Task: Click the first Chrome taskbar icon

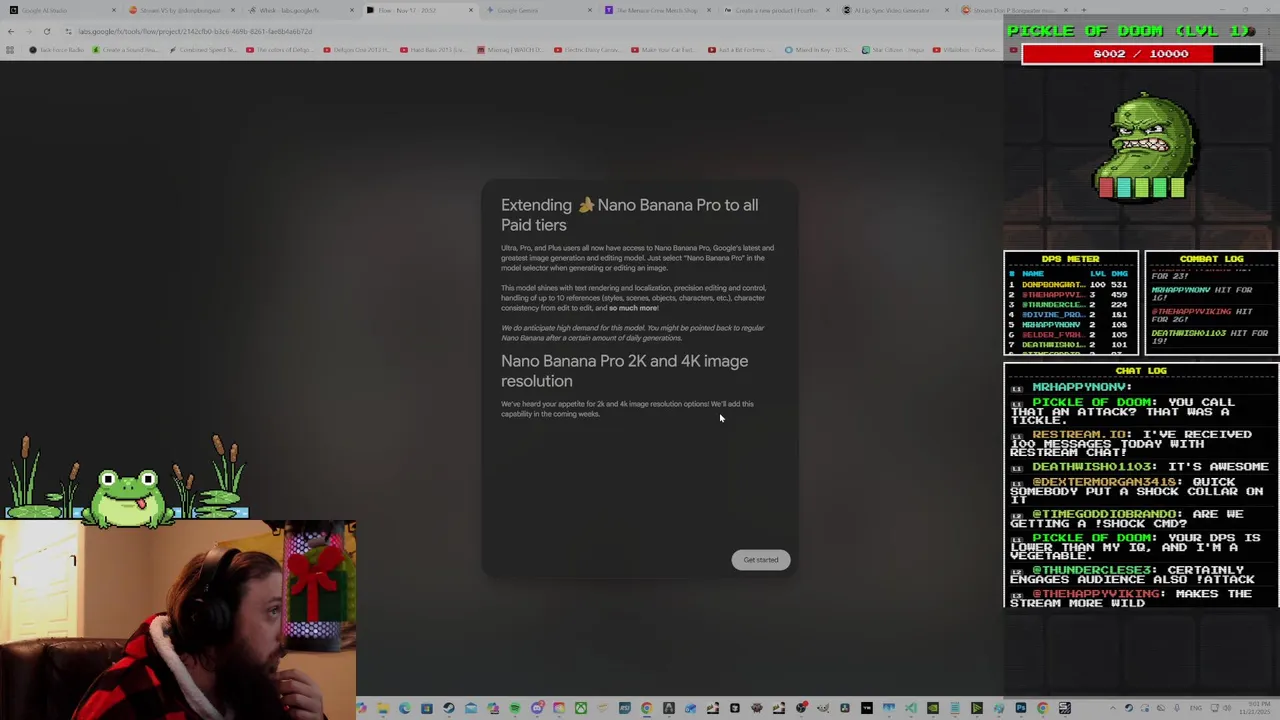Action: click(x=647, y=709)
